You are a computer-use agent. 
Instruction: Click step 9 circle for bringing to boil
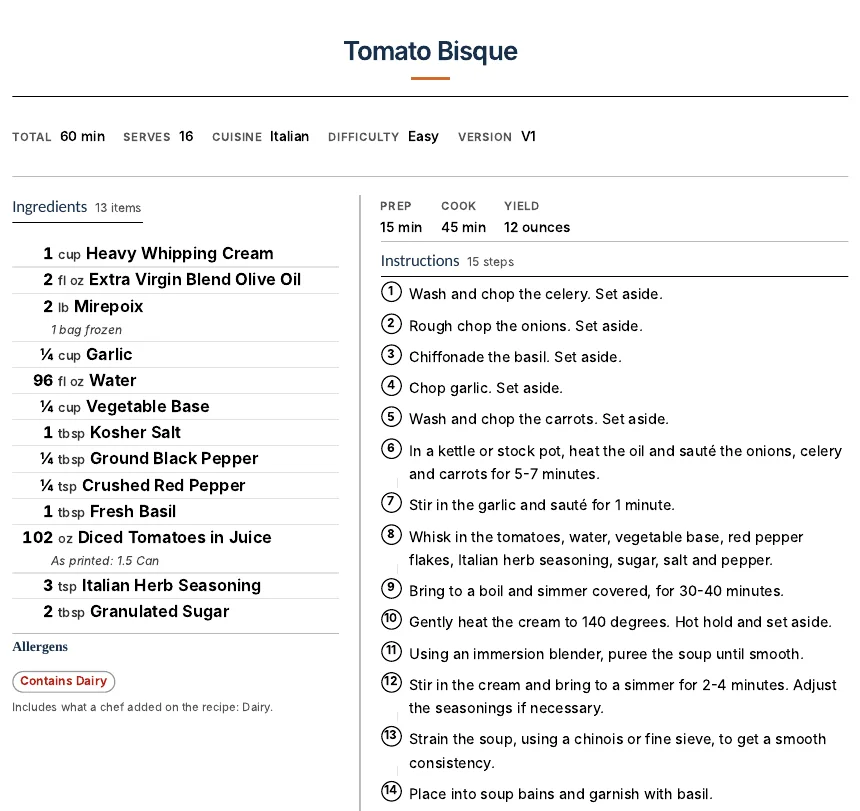coord(391,588)
